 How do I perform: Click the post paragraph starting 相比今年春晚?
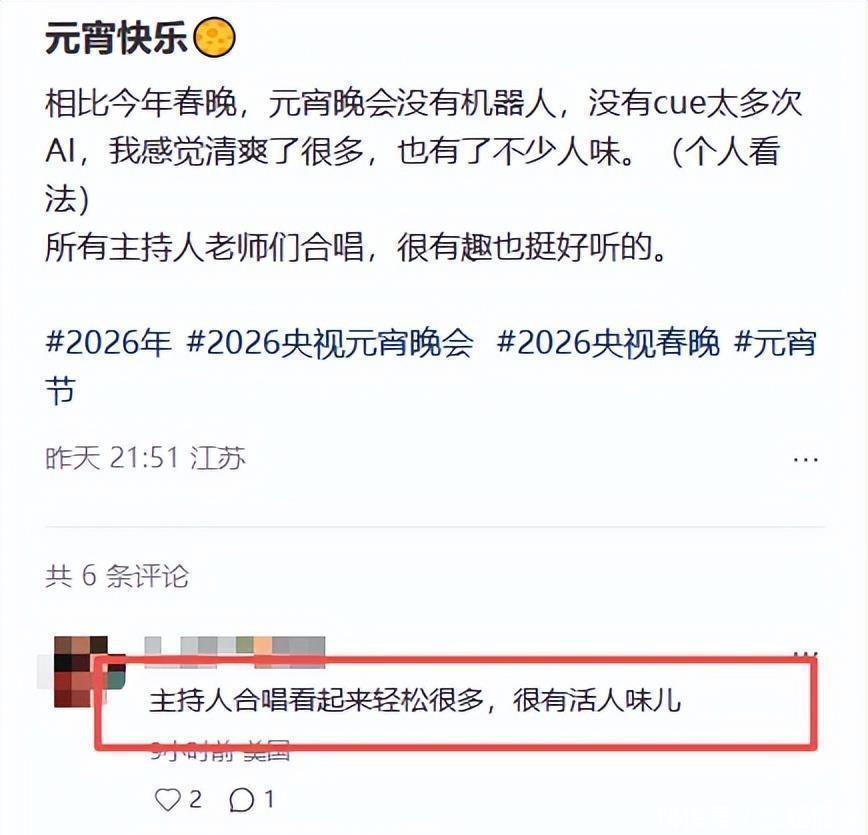pos(423,151)
